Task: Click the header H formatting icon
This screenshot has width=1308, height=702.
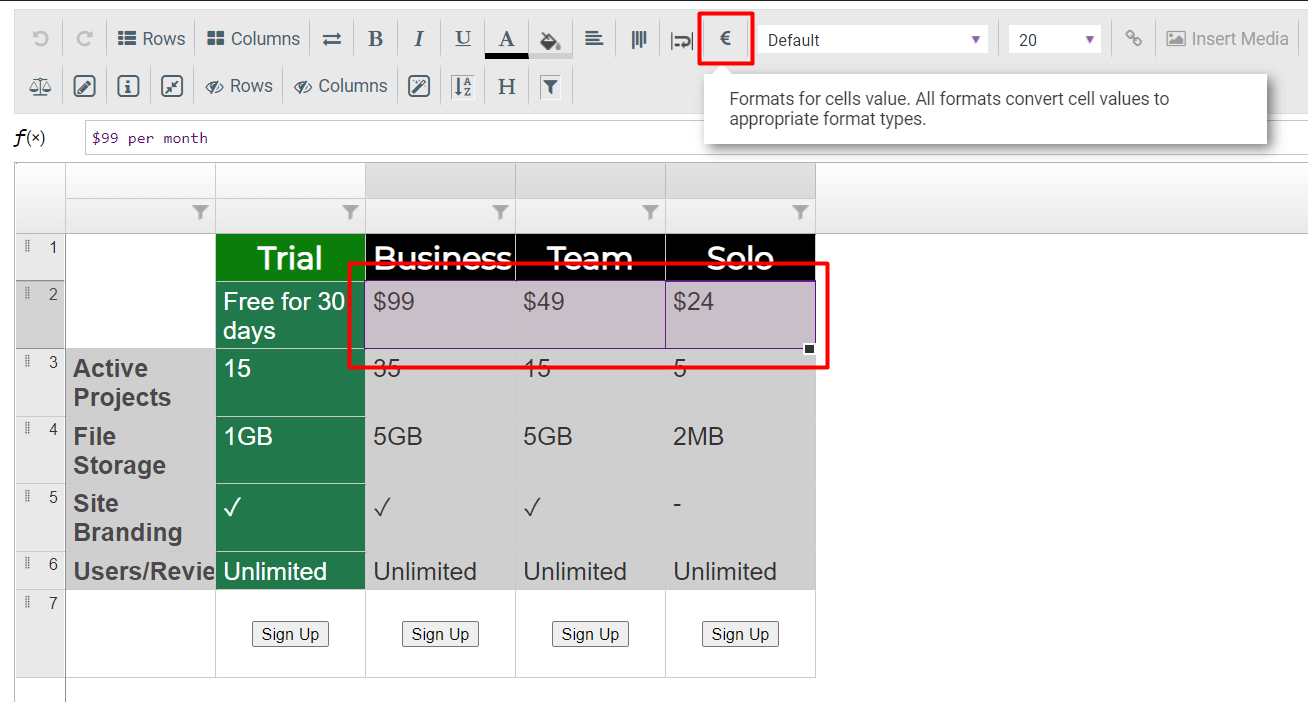Action: 506,86
